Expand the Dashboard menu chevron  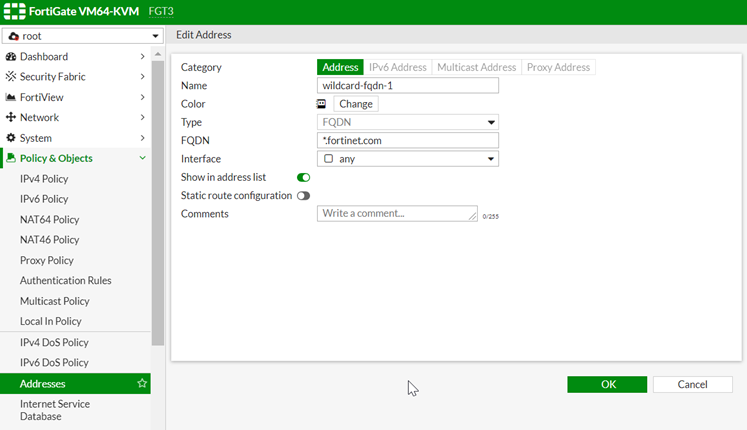tap(142, 57)
